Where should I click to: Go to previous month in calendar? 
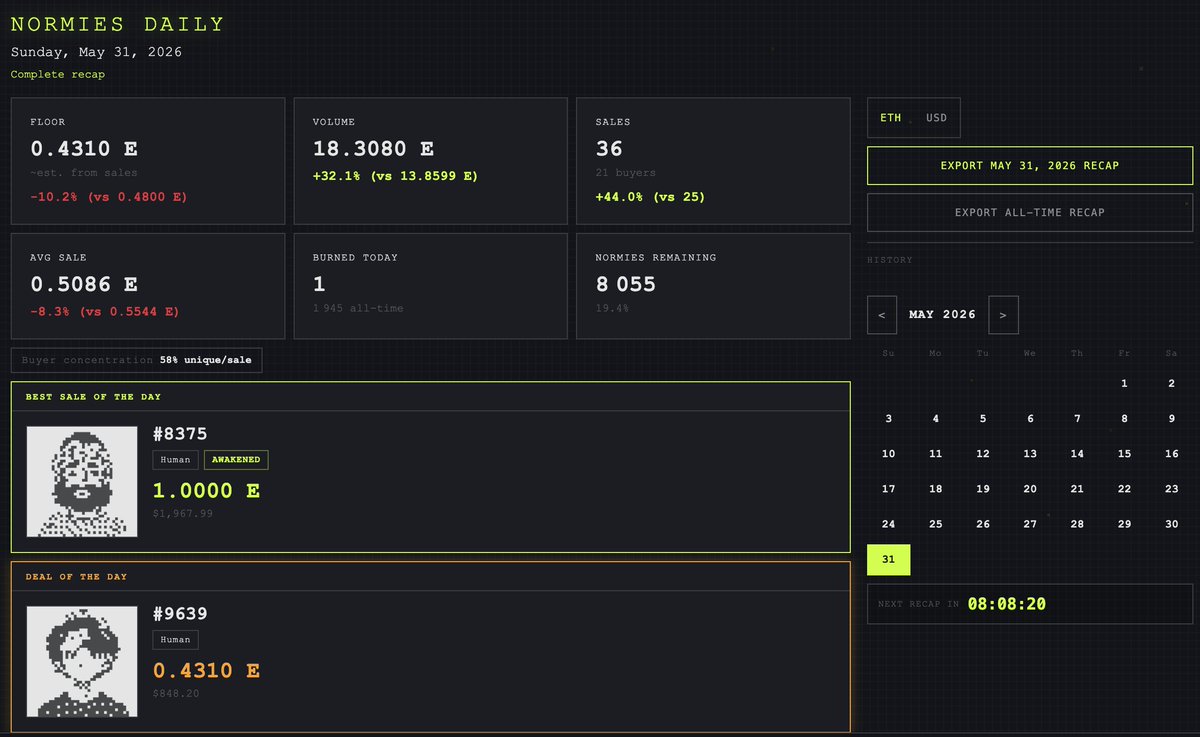tap(882, 315)
